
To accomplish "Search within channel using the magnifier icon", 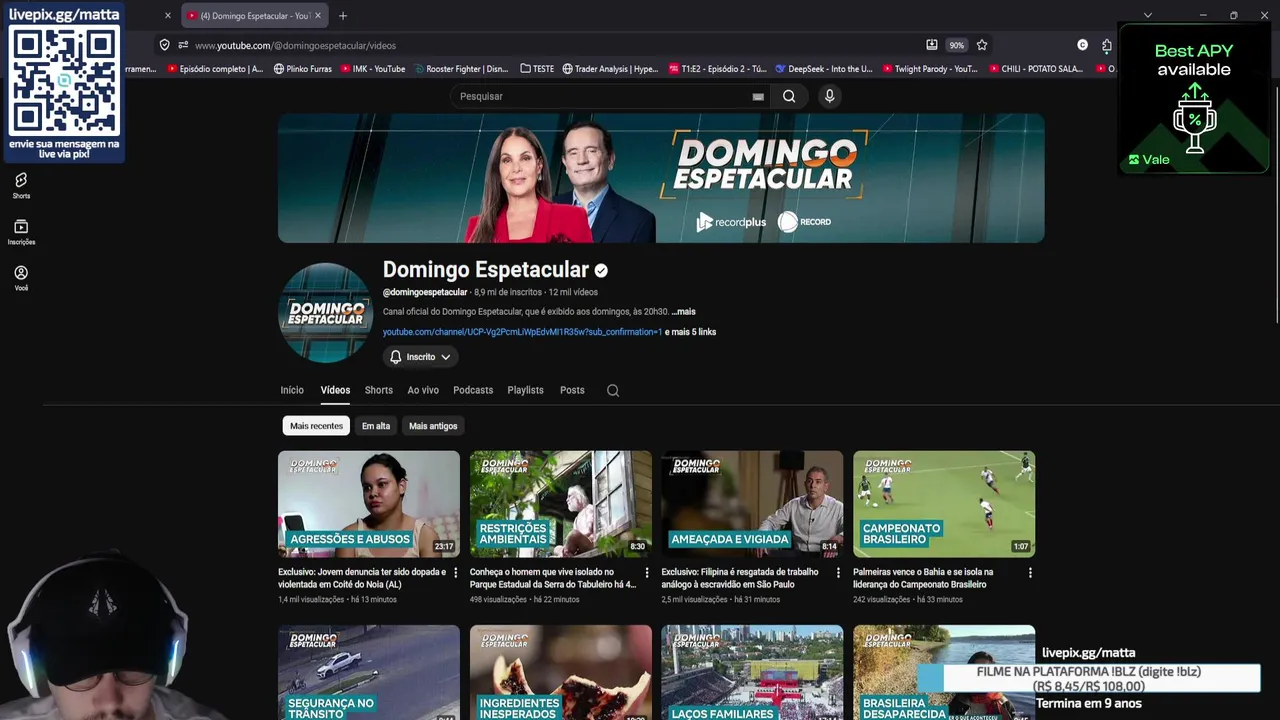I will (x=613, y=390).
